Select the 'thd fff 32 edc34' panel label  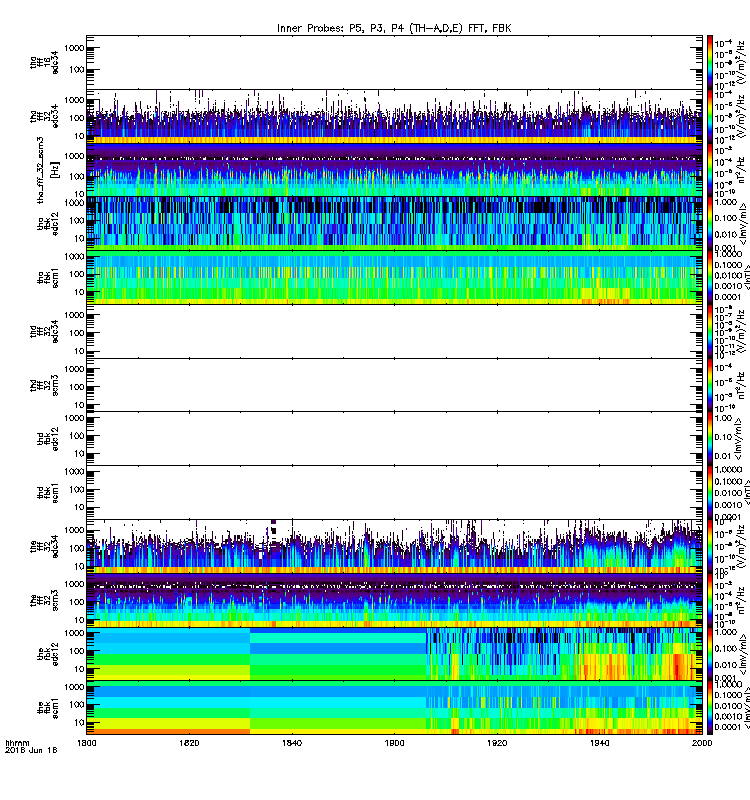44,332
